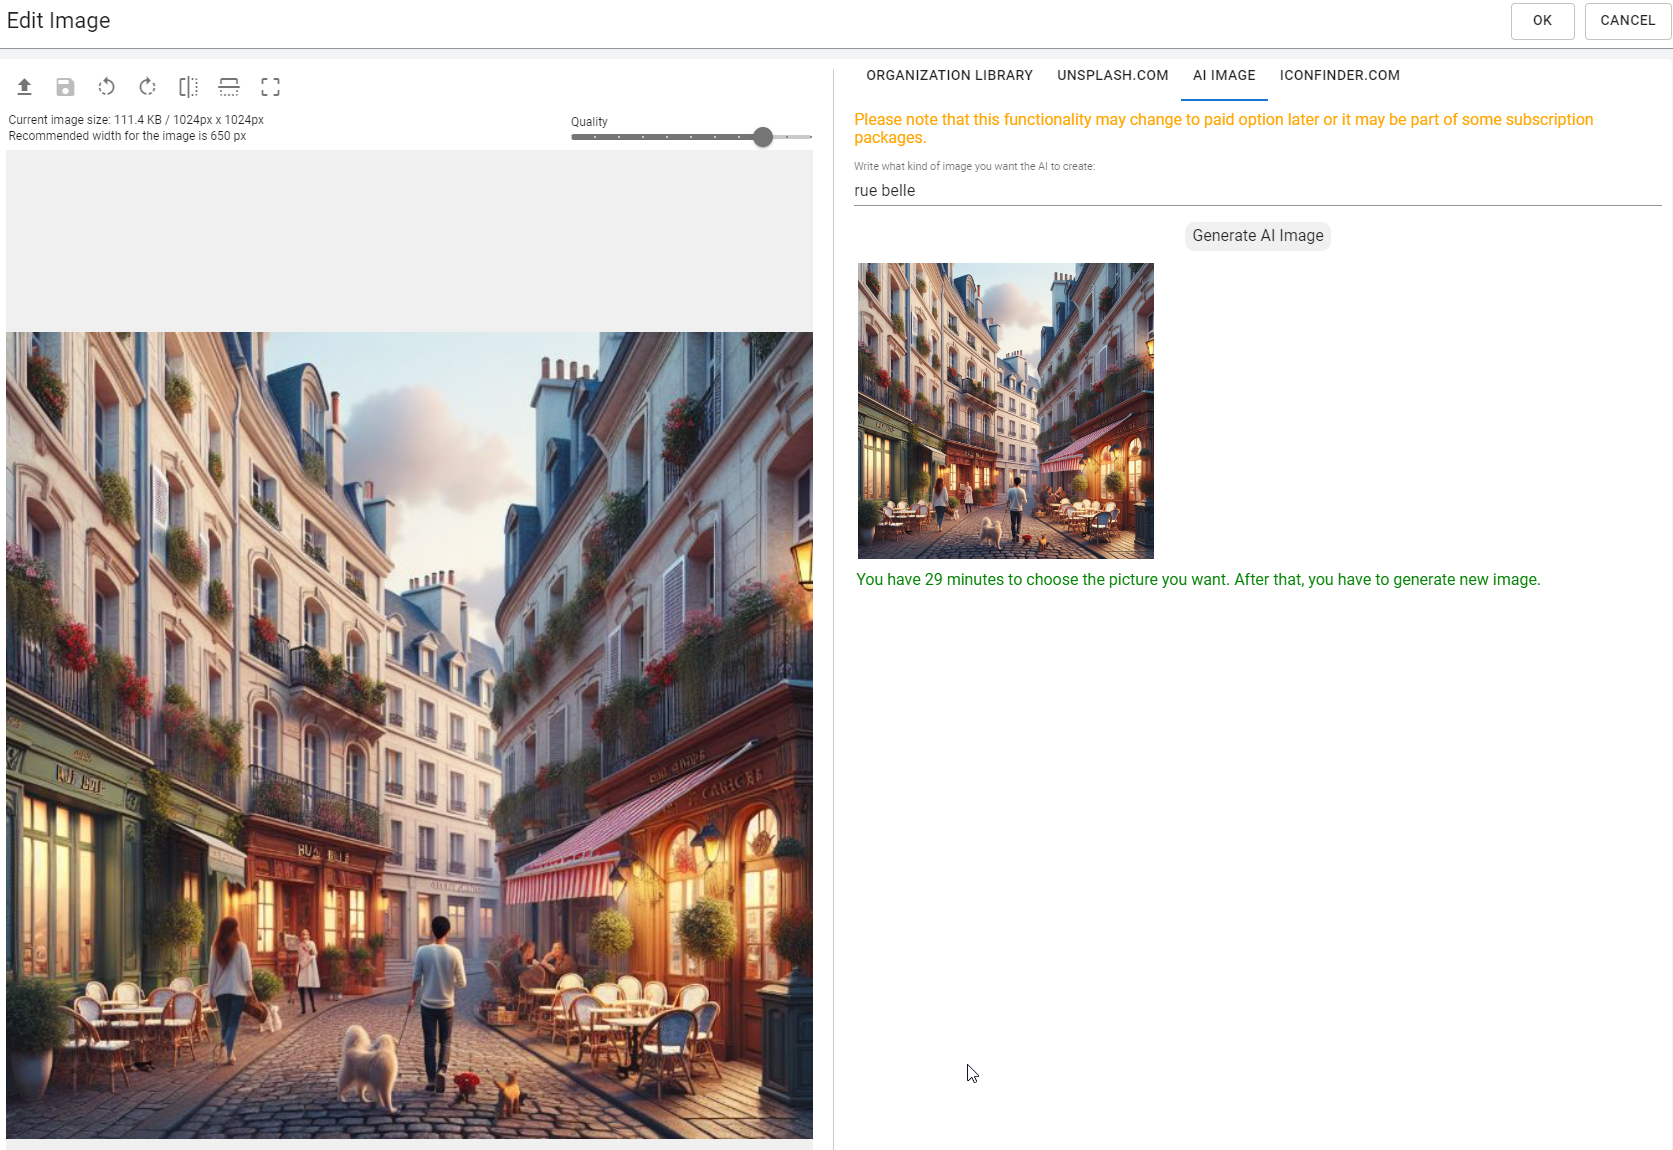This screenshot has width=1673, height=1150.
Task: Click the crop frame corners icon
Action: [x=270, y=87]
